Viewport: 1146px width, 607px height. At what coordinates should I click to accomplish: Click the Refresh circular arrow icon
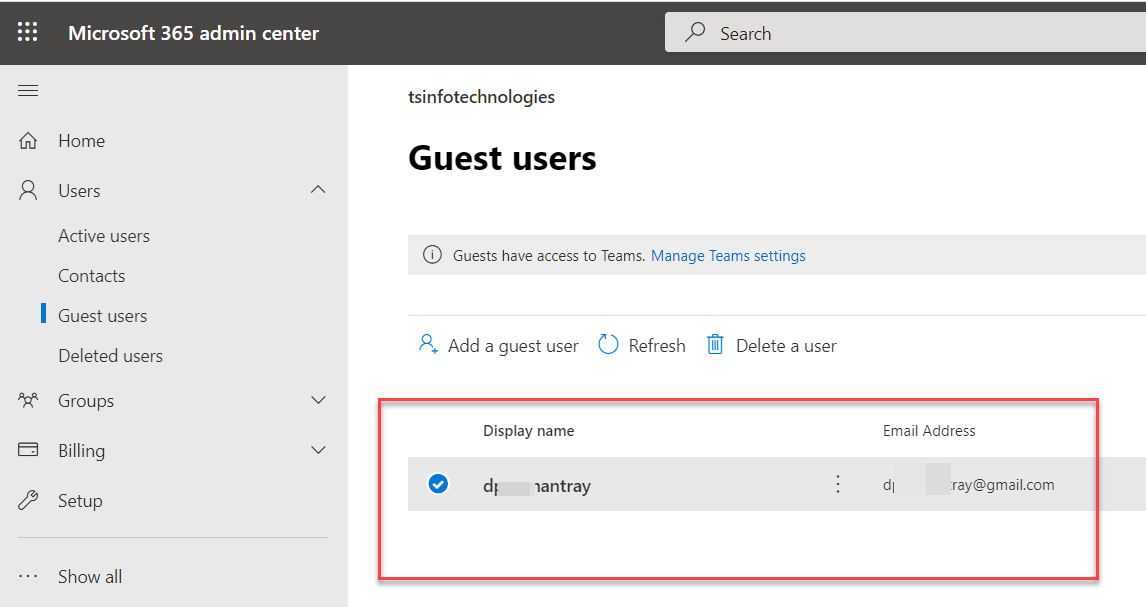click(x=608, y=345)
